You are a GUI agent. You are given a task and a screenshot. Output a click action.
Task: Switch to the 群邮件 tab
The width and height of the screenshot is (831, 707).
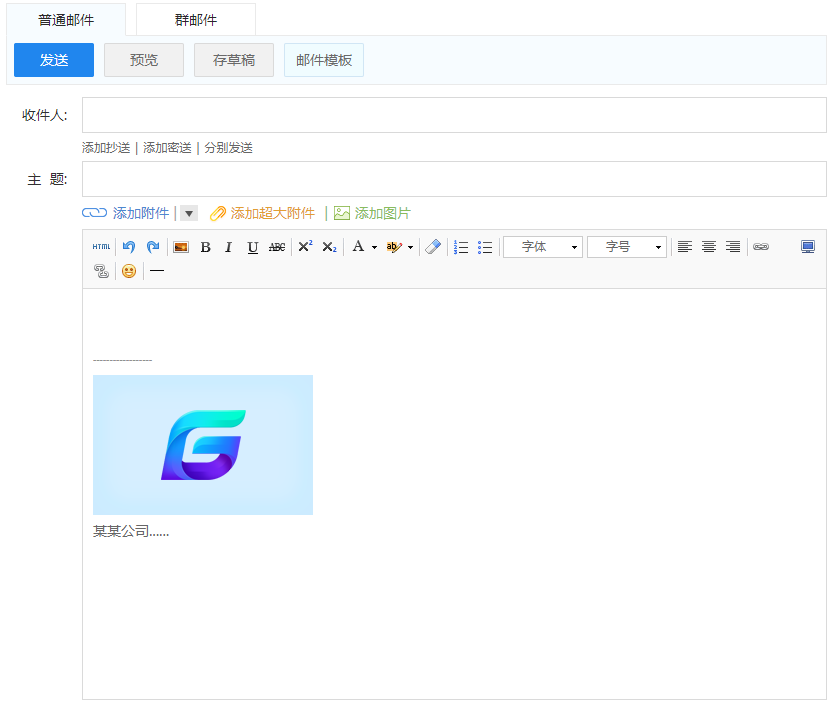pyautogui.click(x=196, y=20)
